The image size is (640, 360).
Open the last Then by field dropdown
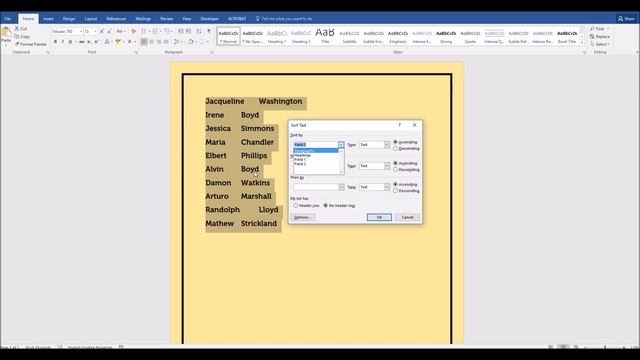coord(341,187)
